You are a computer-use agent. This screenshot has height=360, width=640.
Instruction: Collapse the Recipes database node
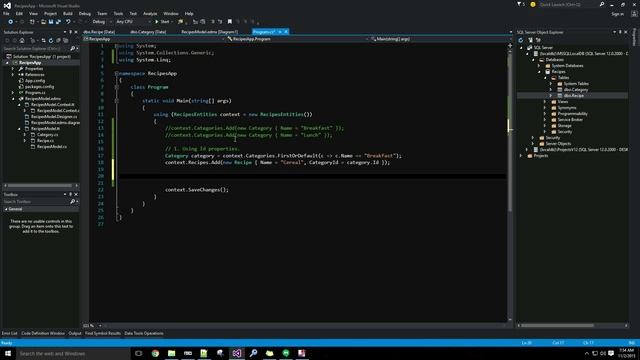click(539, 72)
